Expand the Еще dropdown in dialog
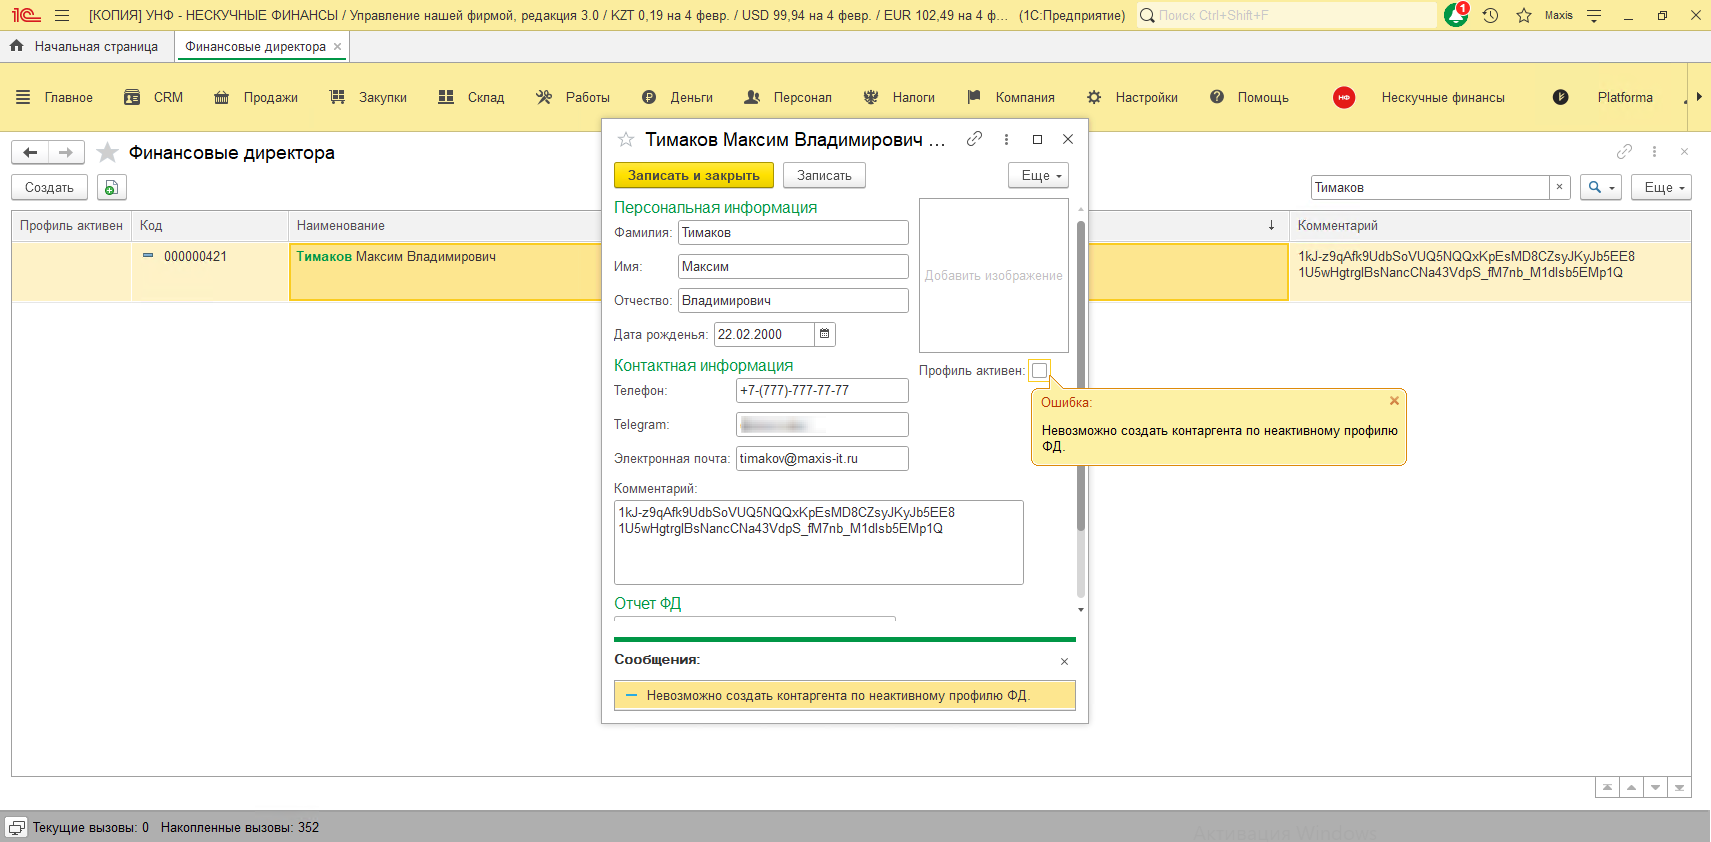This screenshot has height=842, width=1711. coord(1039,175)
